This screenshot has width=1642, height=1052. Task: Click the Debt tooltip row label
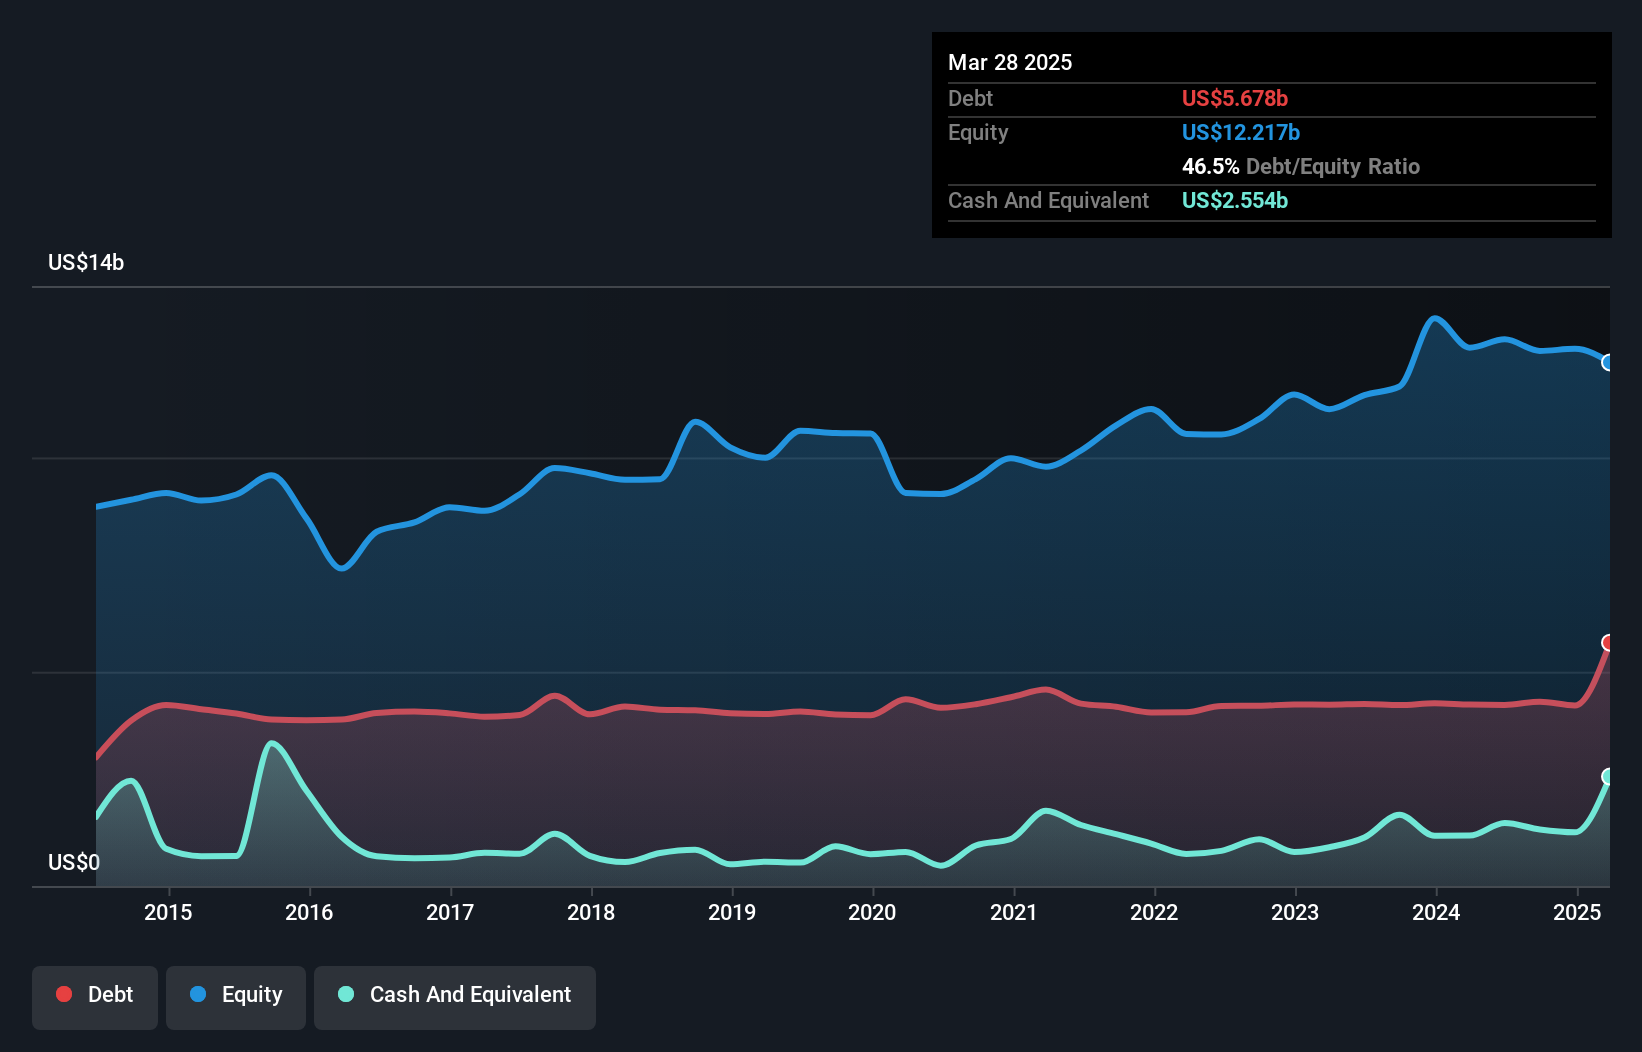click(970, 98)
